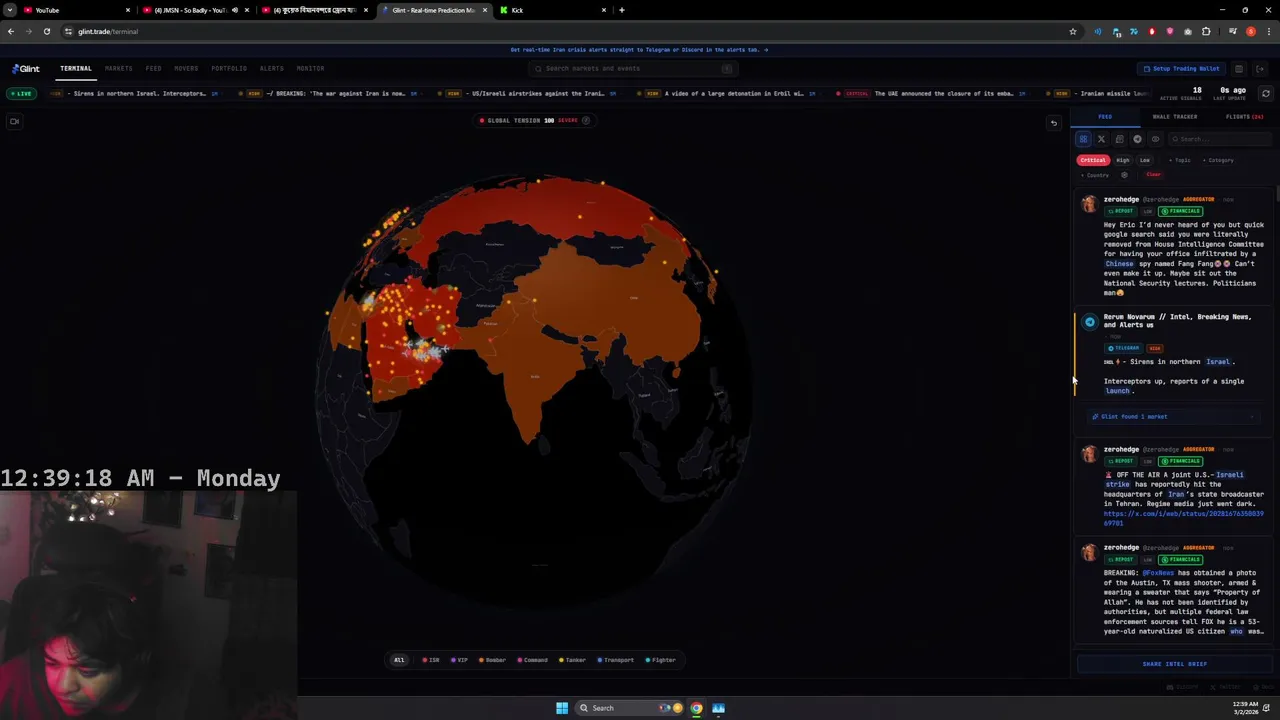Open the video camera icon above the globe
Viewport: 1280px width, 720px height.
click(x=14, y=121)
